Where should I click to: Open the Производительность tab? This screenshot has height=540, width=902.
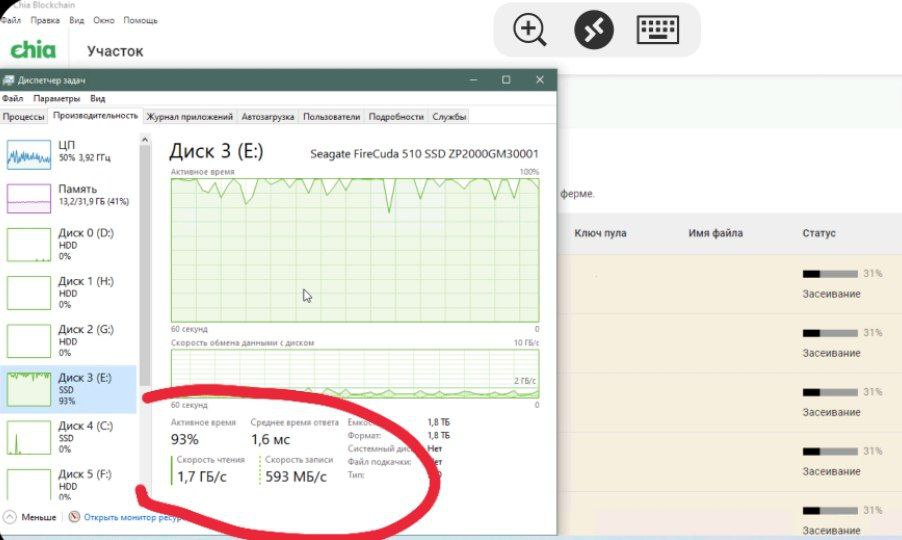(95, 116)
